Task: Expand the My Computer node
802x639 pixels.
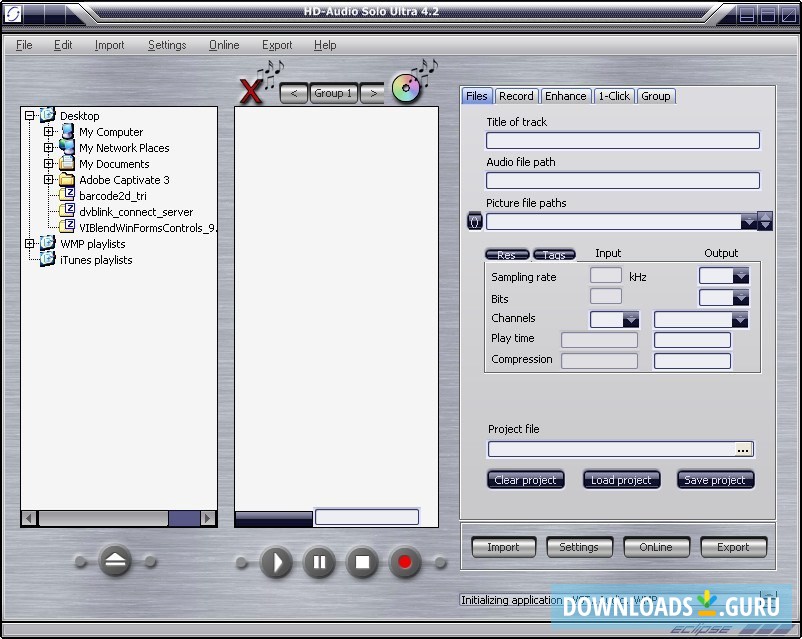Action: coord(49,131)
